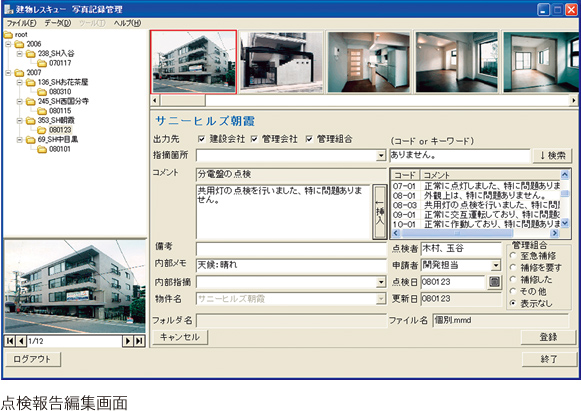The height and width of the screenshot is (411, 581).
Task: Go to next photo in viewer
Action: (128, 341)
